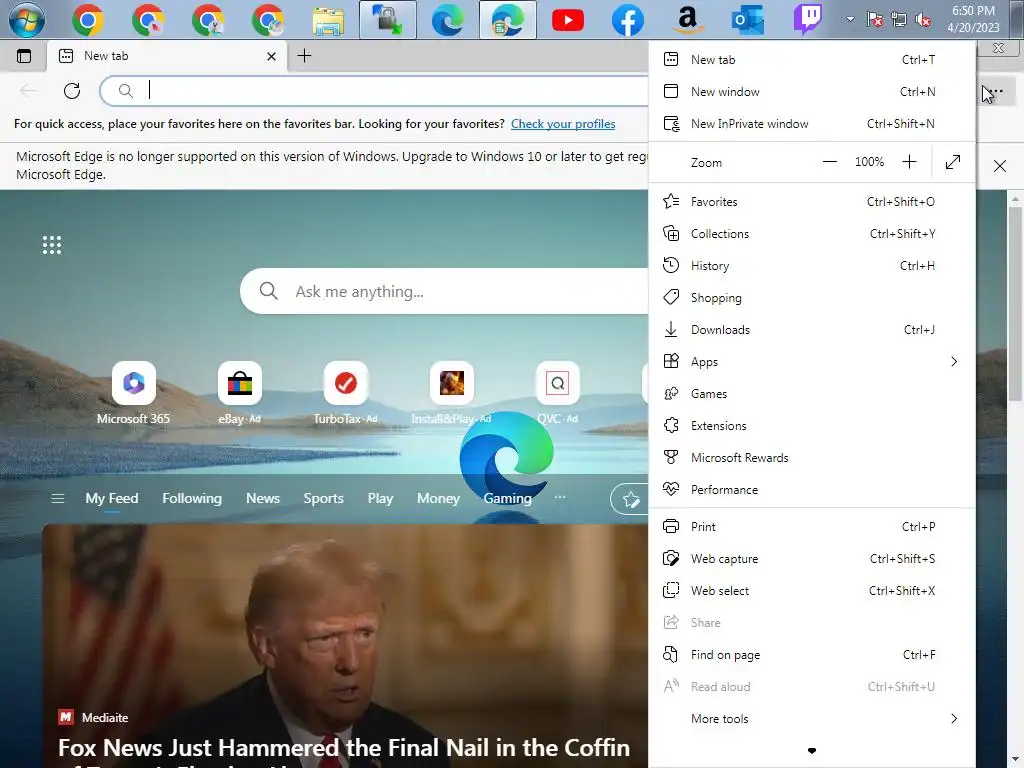Viewport: 1024px width, 768px height.
Task: Open Performance from the menu
Action: click(812, 490)
